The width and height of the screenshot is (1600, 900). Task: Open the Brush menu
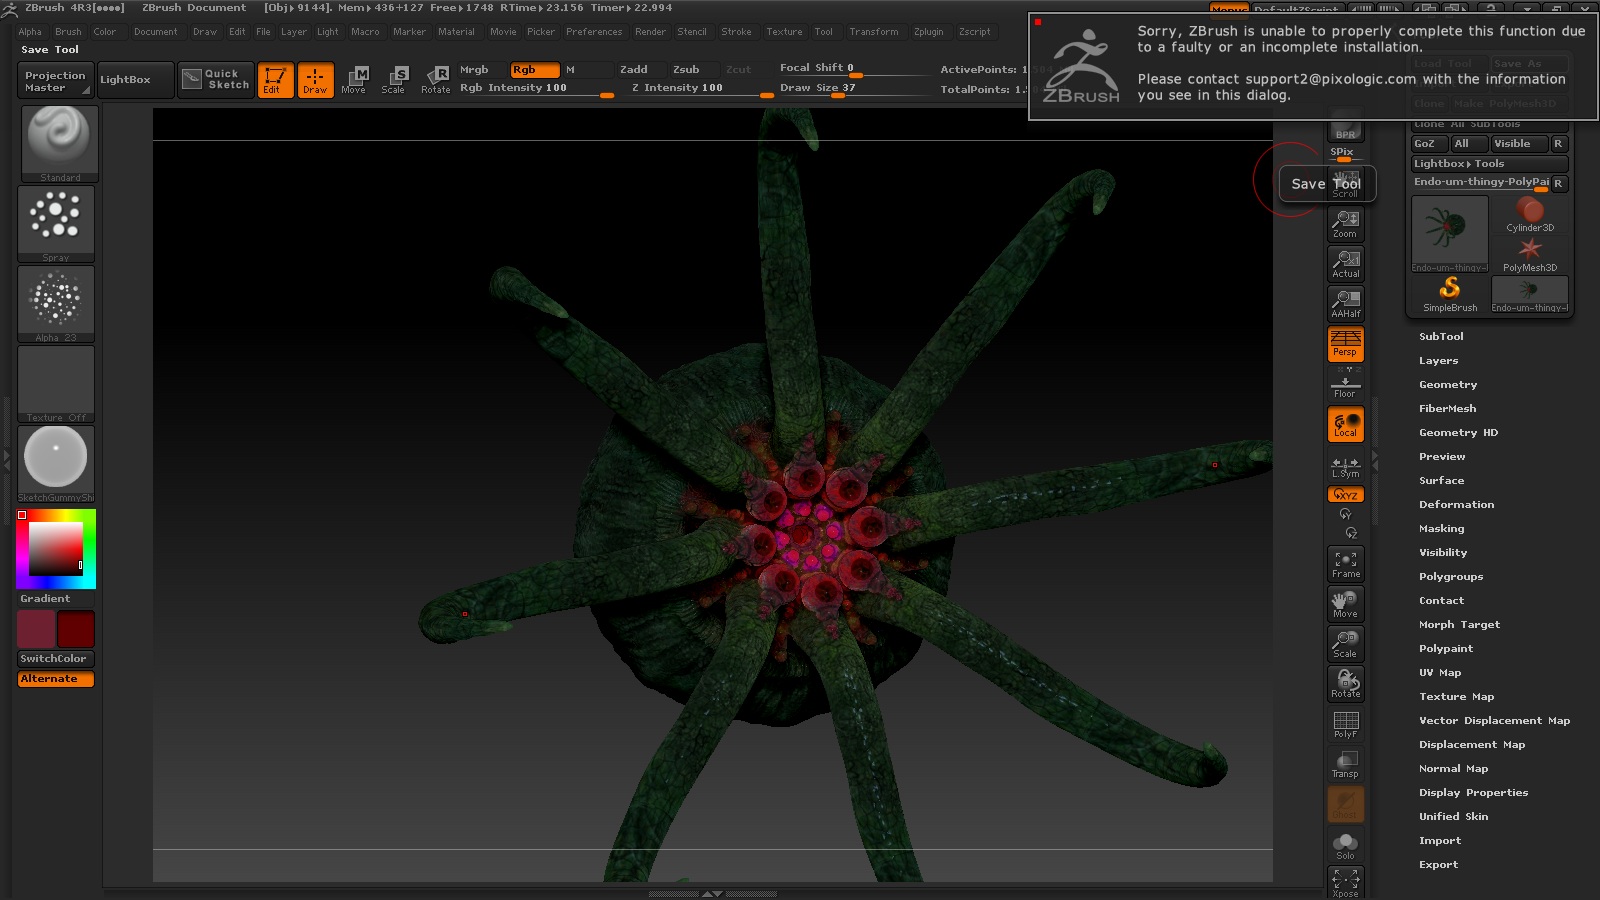68,32
